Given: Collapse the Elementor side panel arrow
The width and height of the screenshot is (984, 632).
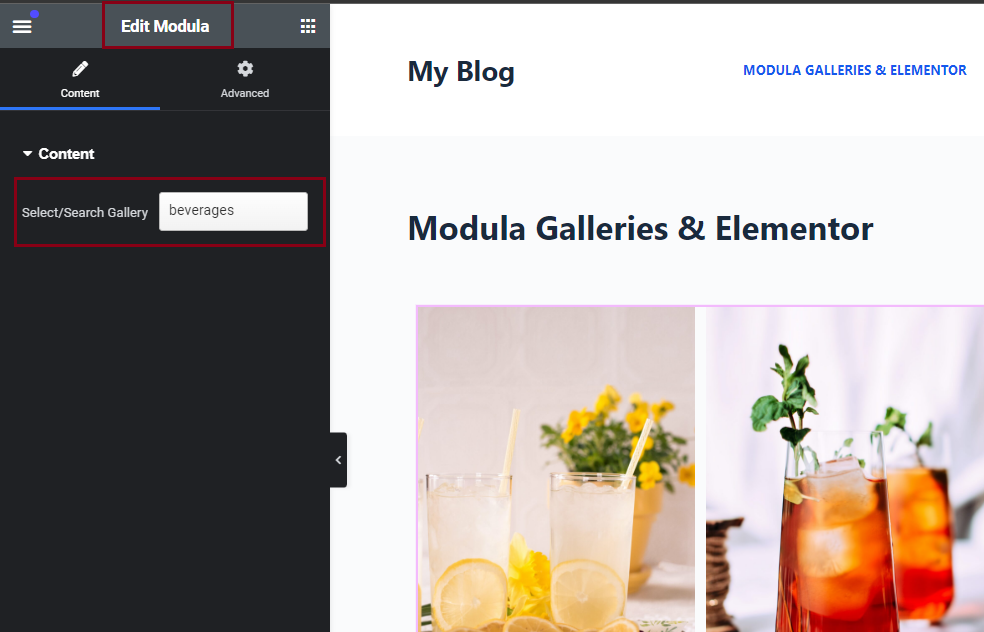Looking at the screenshot, I should (338, 460).
